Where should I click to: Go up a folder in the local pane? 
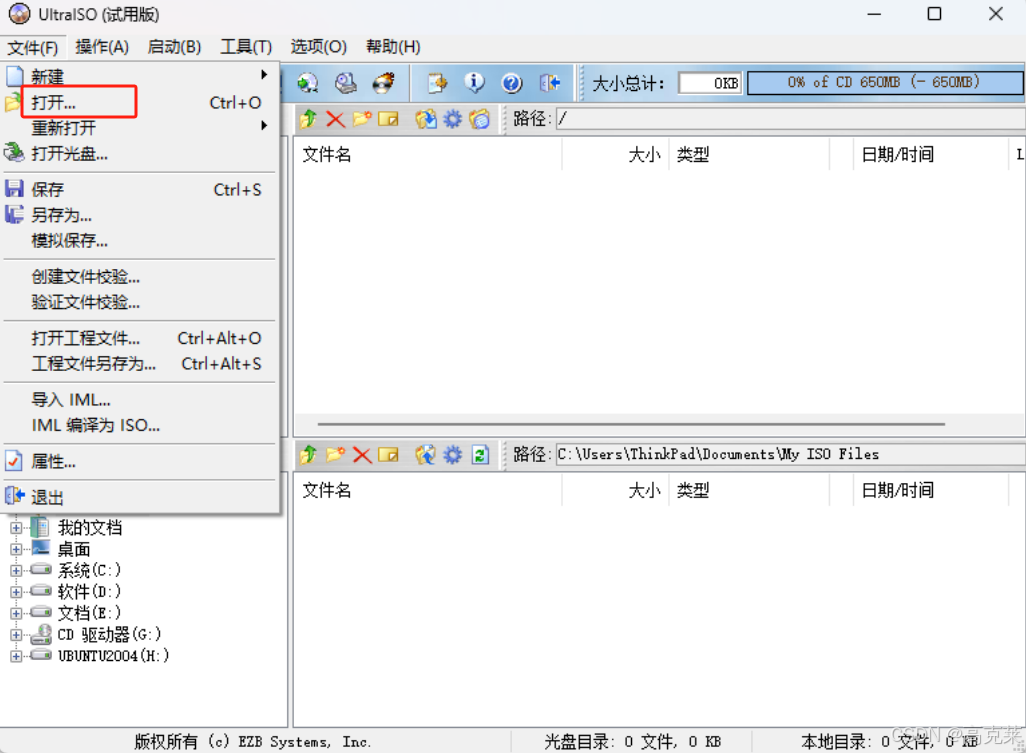pos(308,454)
